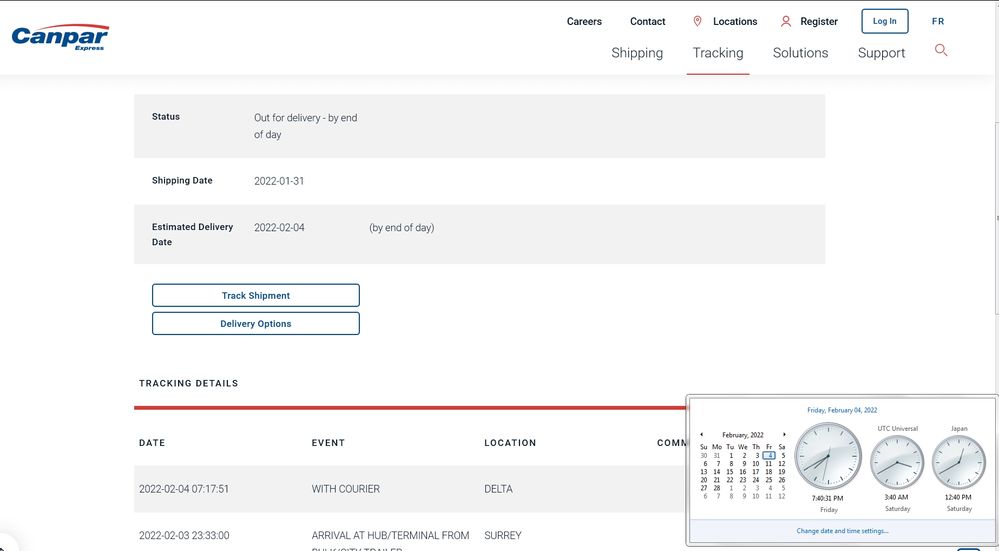Click the February, 2022 calendar header
The image size is (999, 551).
743,435
